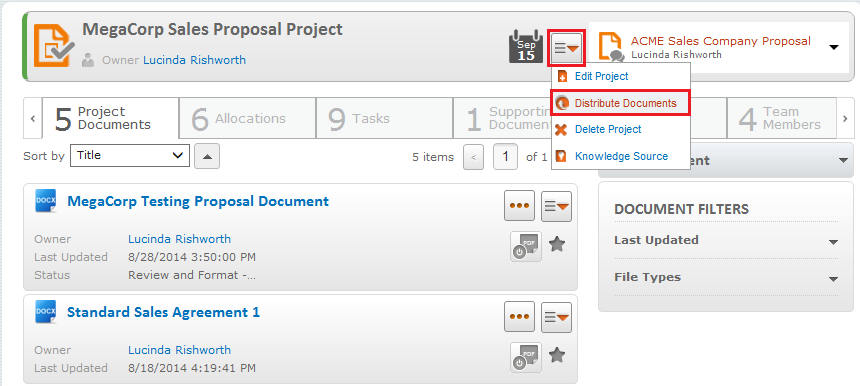Open ellipsis options for Standard Sales Agreement 1
The image size is (860, 386).
point(519,317)
